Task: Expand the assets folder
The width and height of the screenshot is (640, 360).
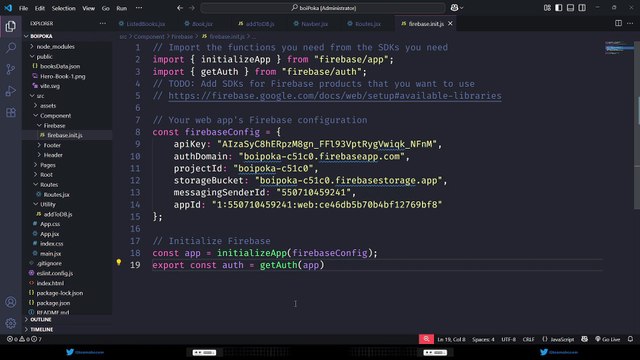Action: pyautogui.click(x=48, y=106)
